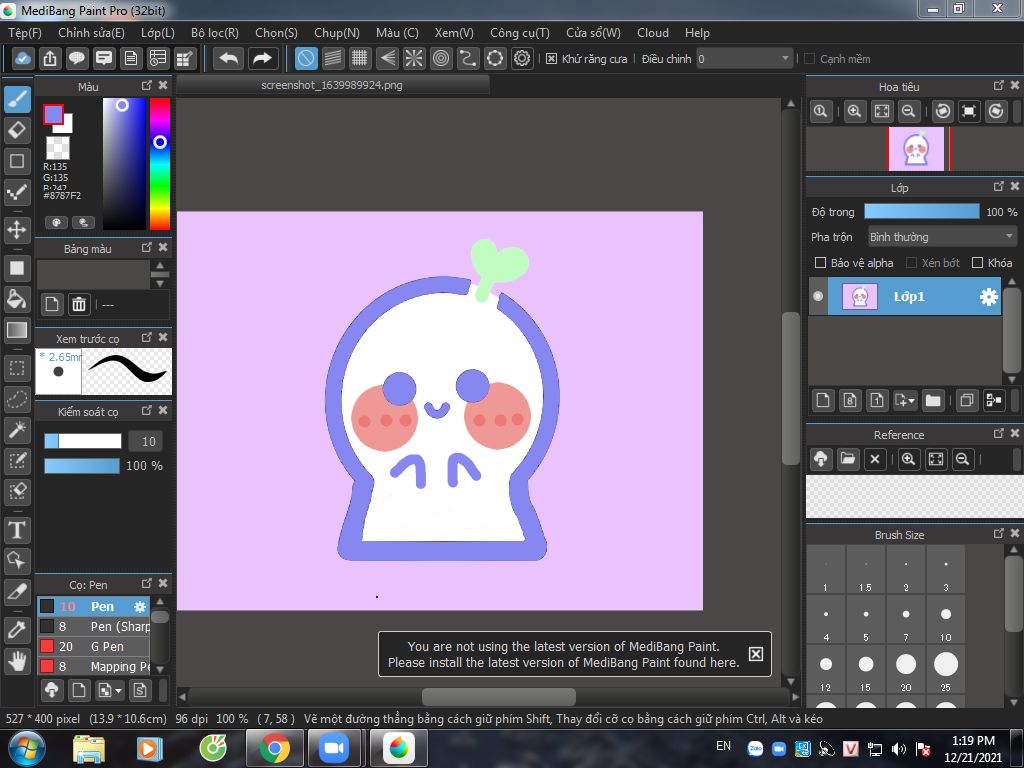Click the Độ trong layer opacity slider
Image resolution: width=1024 pixels, height=768 pixels.
pyautogui.click(x=921, y=212)
